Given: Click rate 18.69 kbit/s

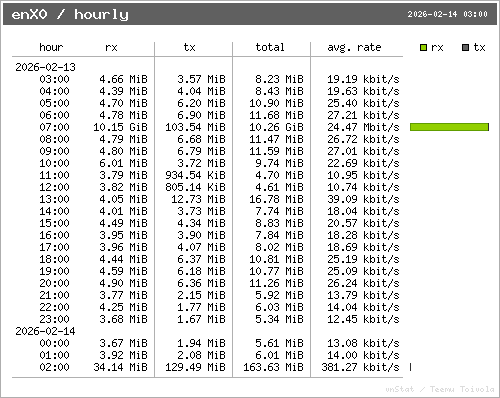Looking at the screenshot, I should click(x=363, y=247).
